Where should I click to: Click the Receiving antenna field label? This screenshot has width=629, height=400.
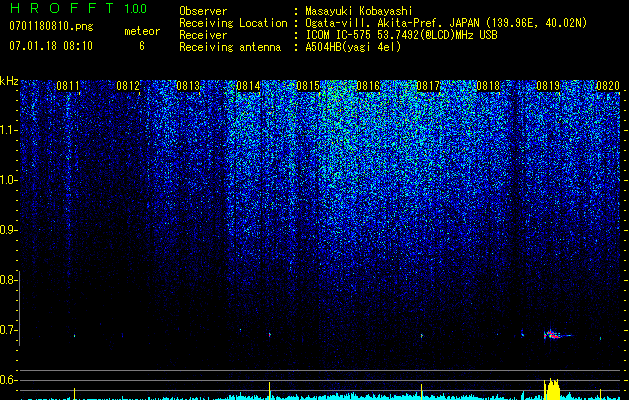pyautogui.click(x=230, y=47)
